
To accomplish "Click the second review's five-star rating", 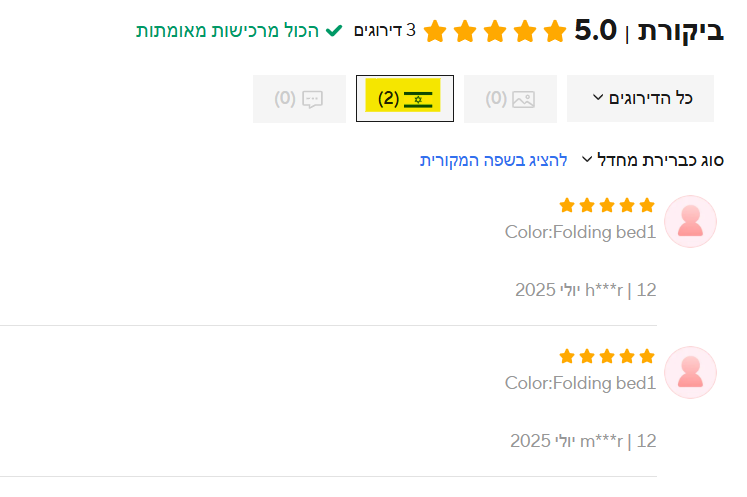I will 607,356.
